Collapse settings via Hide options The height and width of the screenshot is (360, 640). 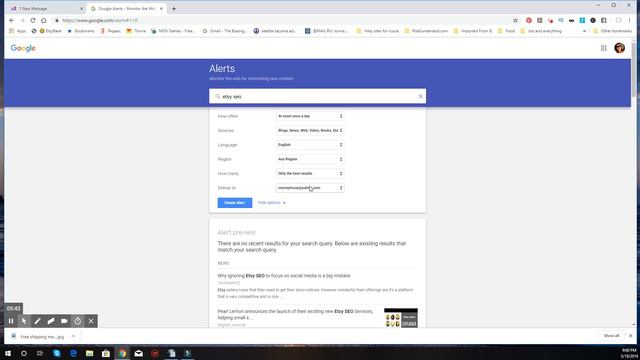(x=271, y=203)
